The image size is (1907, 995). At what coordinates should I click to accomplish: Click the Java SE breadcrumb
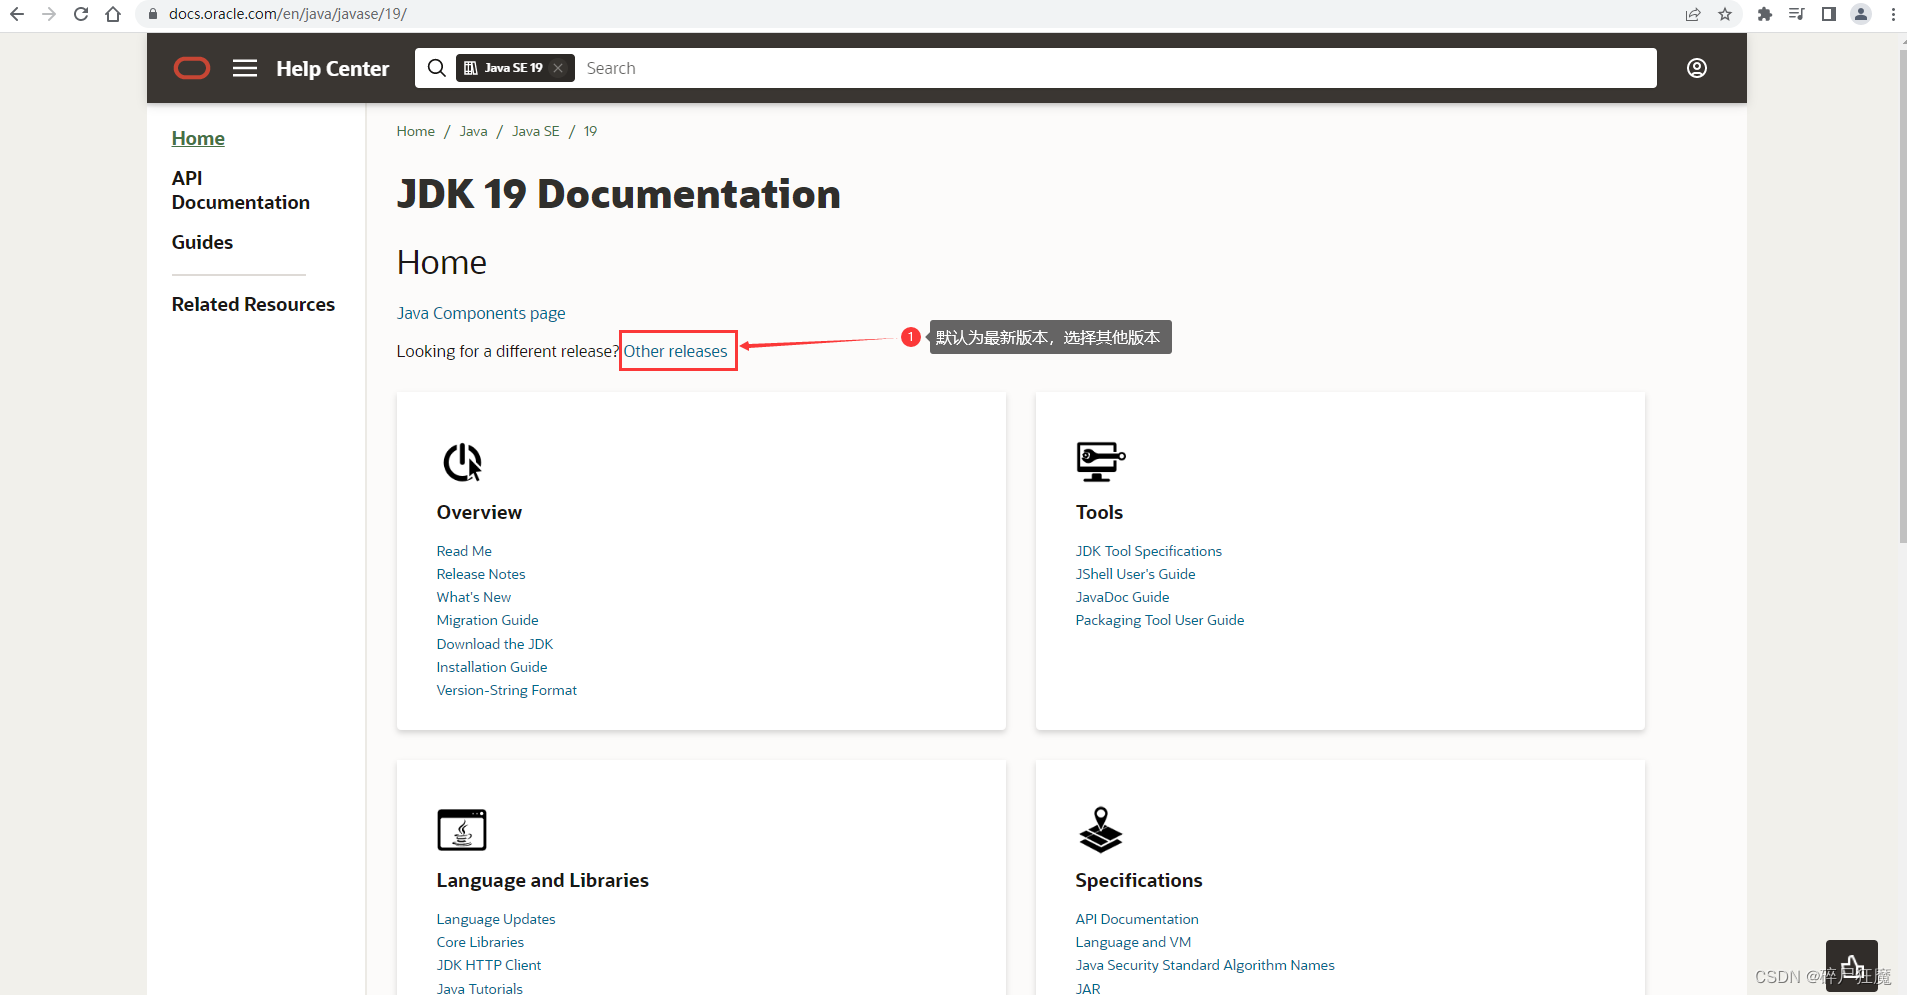pyautogui.click(x=536, y=131)
